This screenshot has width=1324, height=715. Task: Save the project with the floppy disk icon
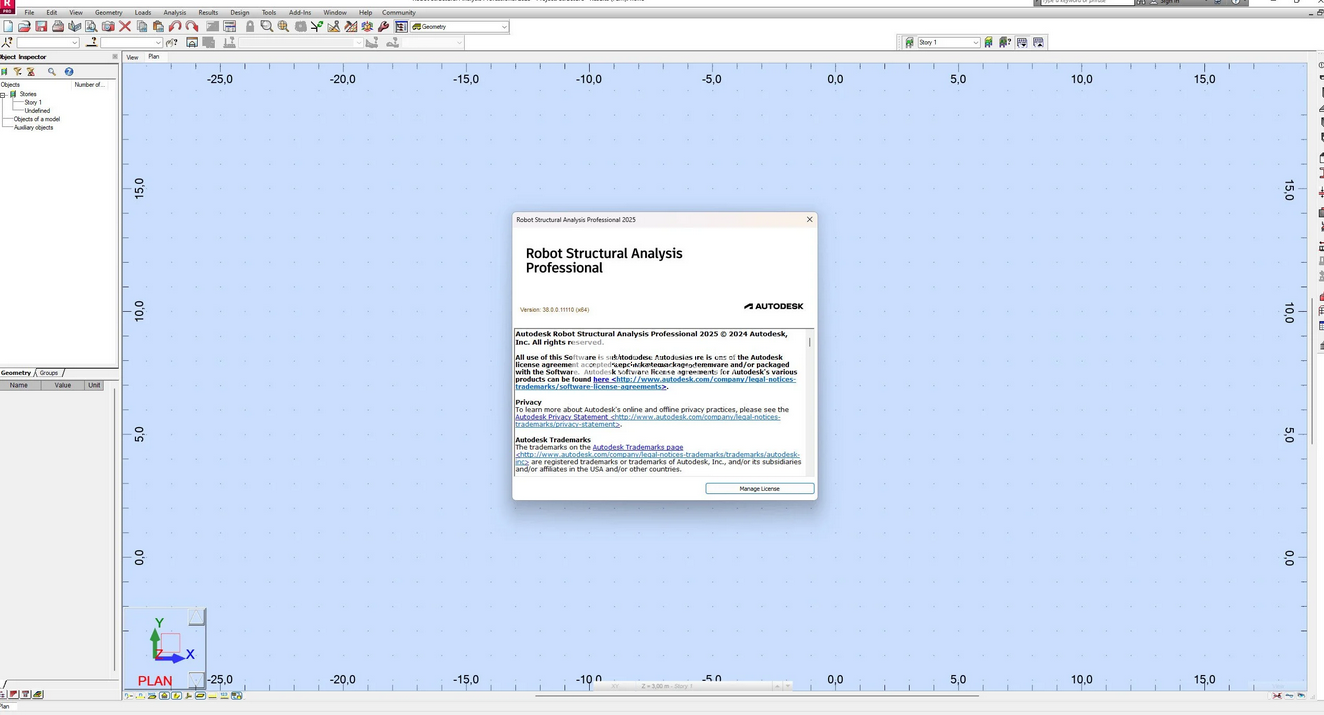click(x=41, y=27)
